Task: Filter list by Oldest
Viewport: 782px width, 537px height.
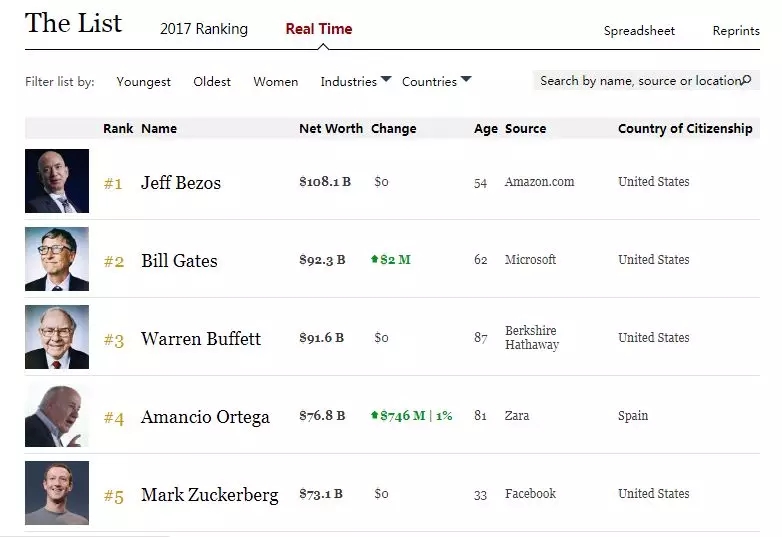Action: tap(212, 82)
